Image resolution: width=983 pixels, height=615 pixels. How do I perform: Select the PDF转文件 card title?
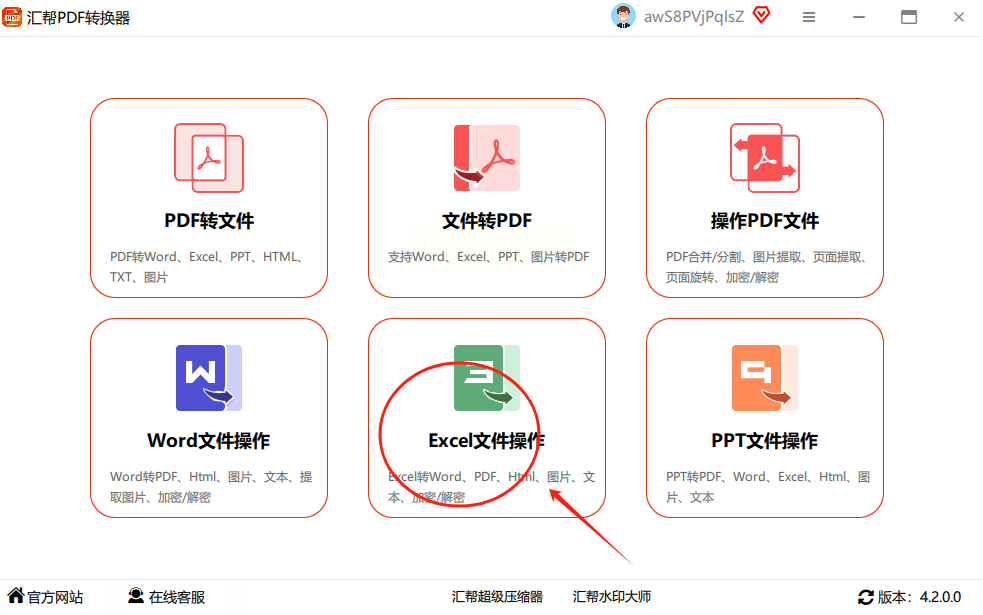coord(209,221)
